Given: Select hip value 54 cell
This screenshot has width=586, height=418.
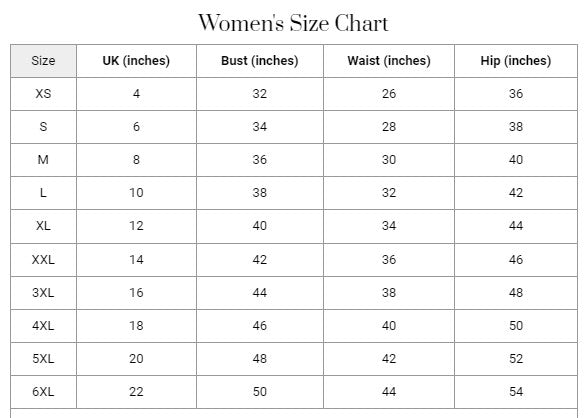Looking at the screenshot, I should click(516, 392).
